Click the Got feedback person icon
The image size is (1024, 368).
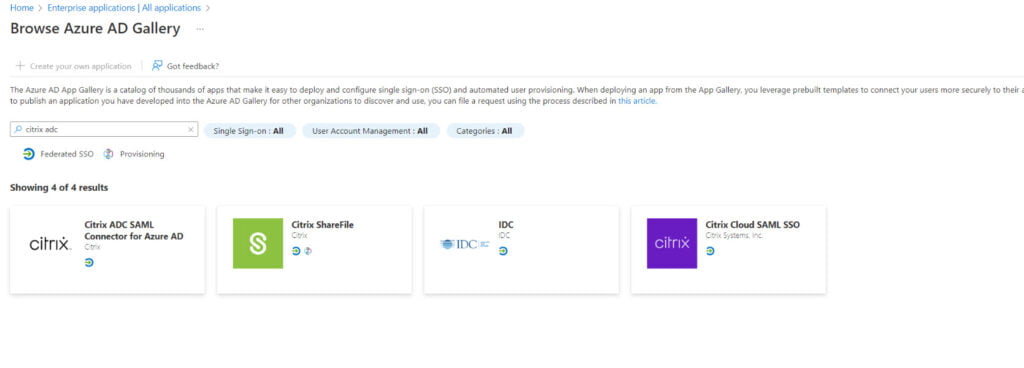157,66
